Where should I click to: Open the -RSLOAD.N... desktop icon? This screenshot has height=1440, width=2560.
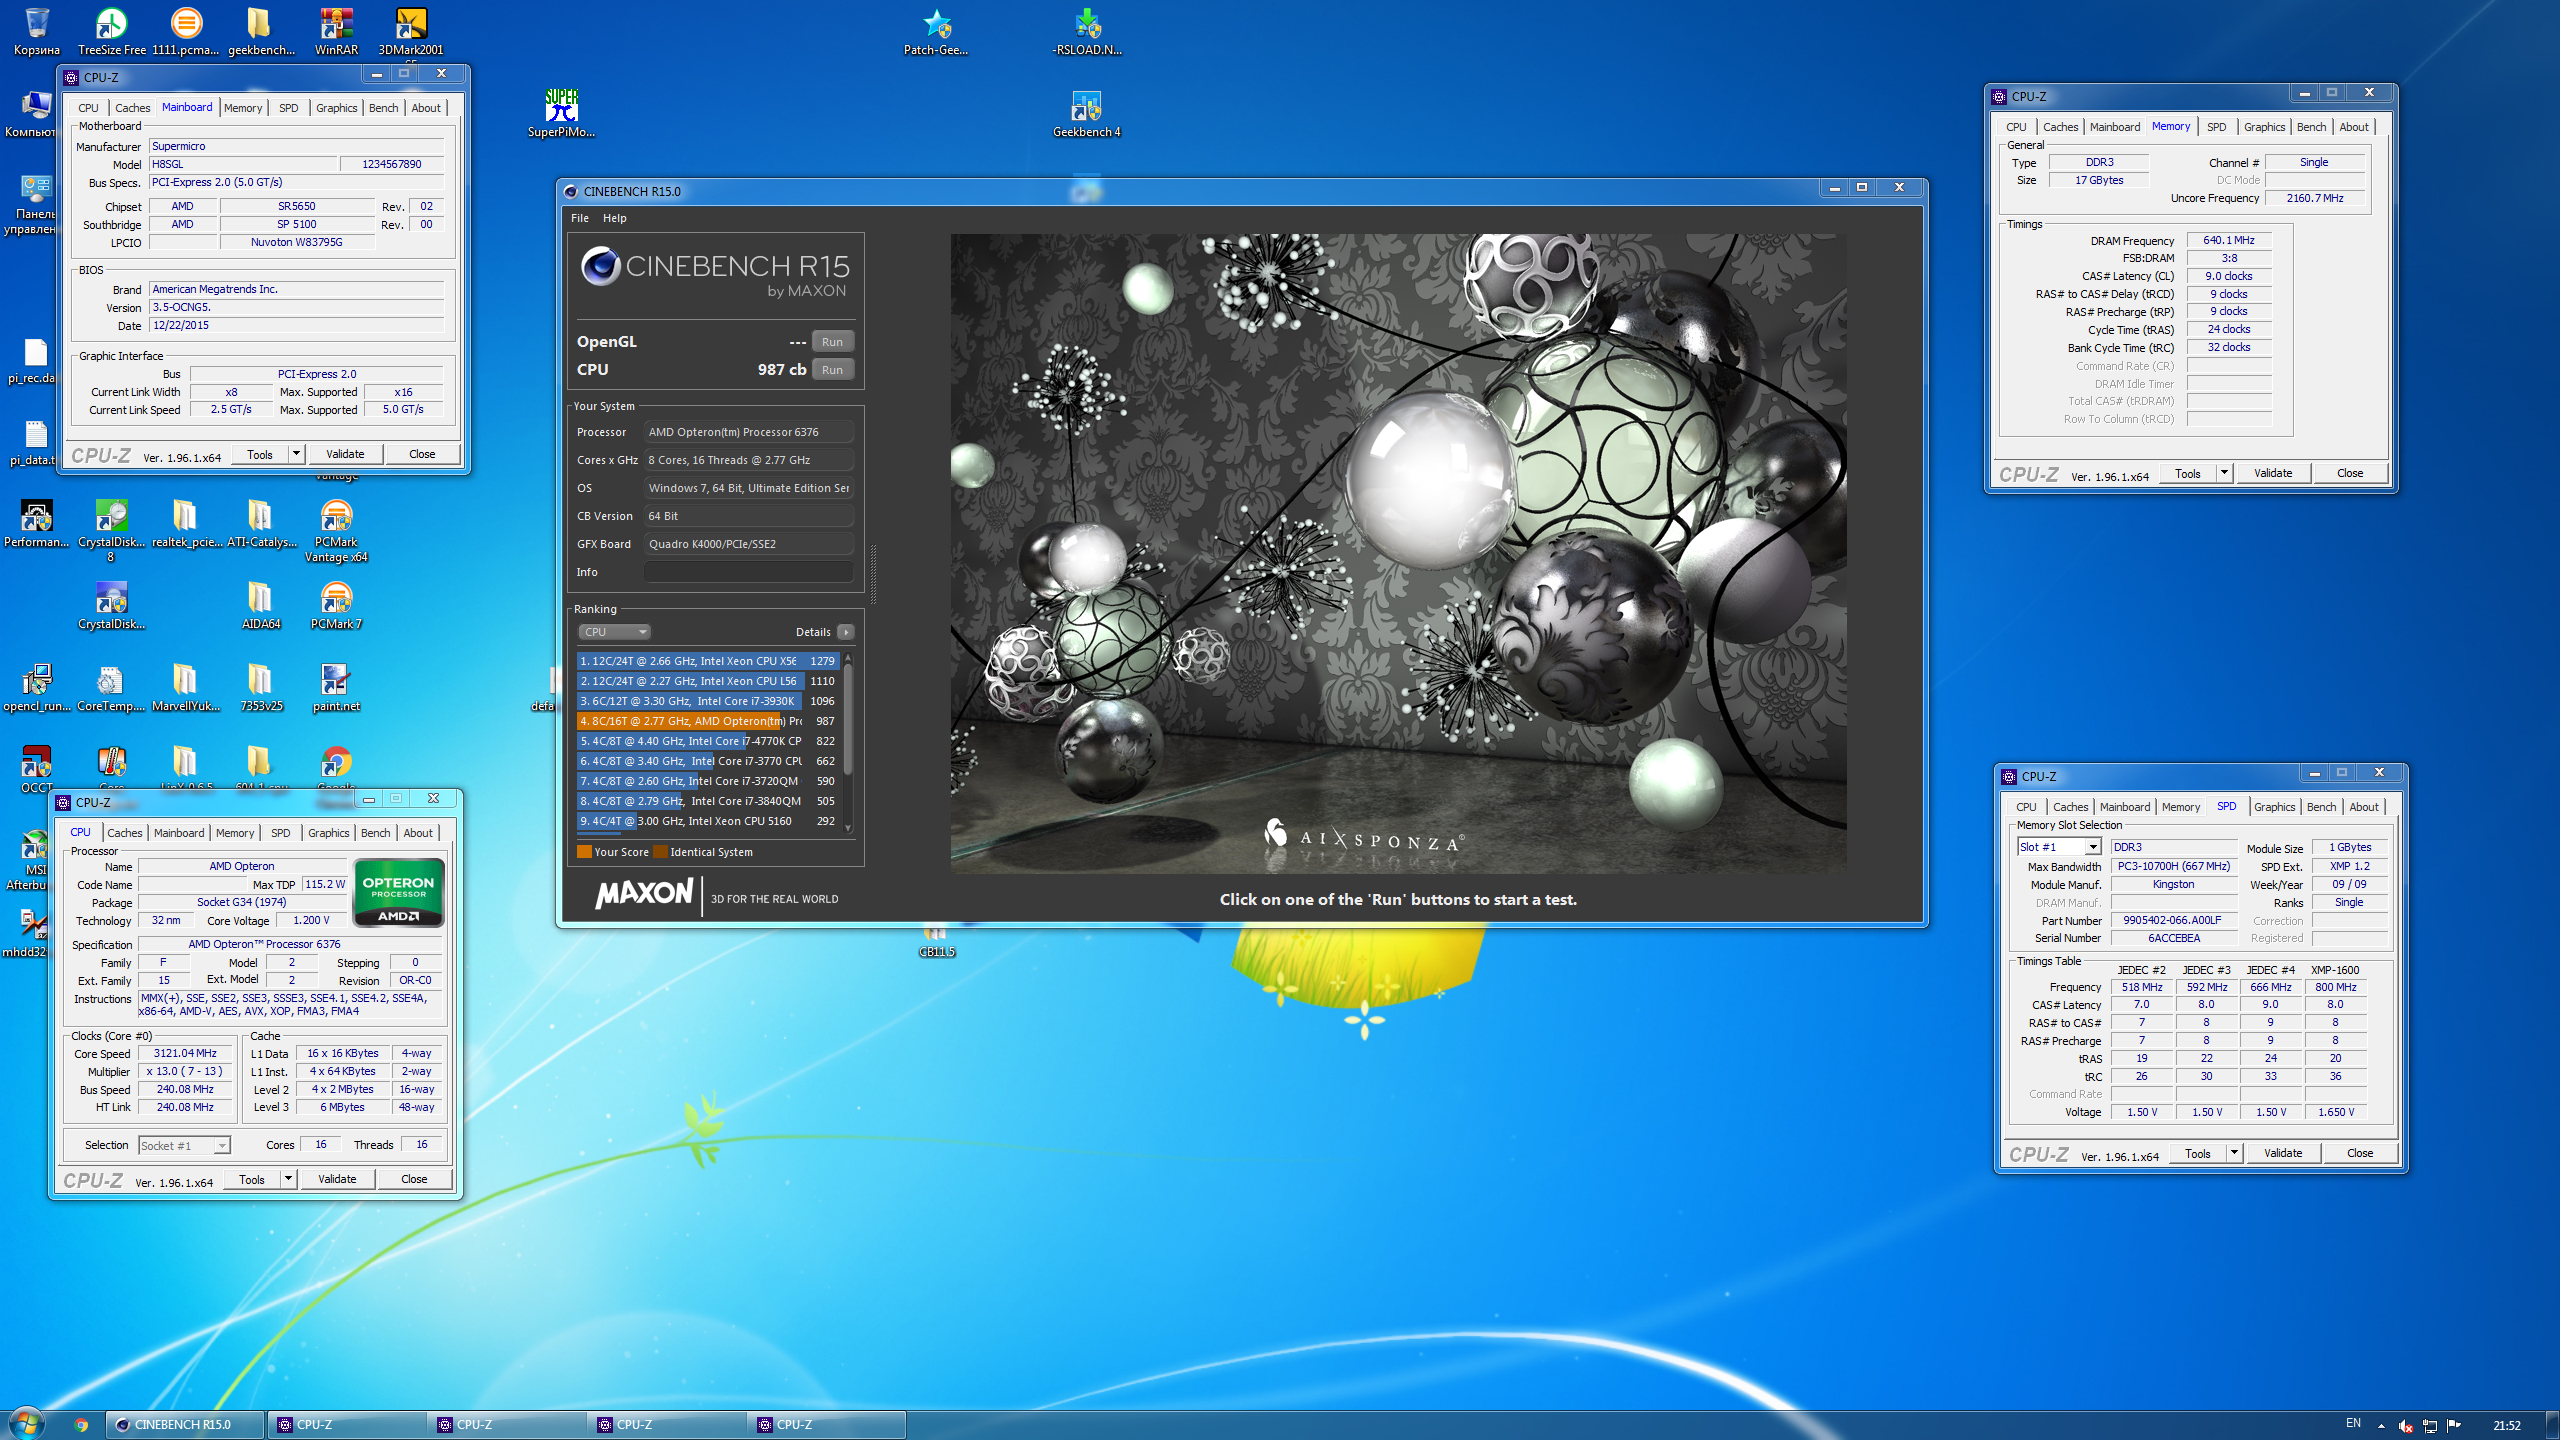click(1087, 30)
